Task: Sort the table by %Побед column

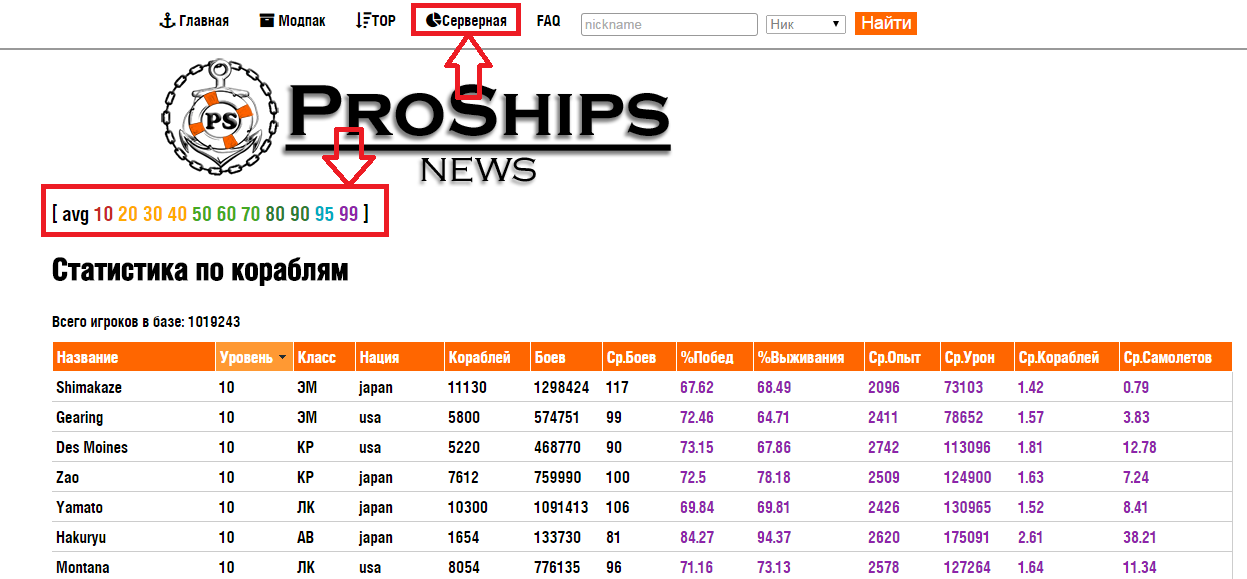Action: tap(706, 358)
